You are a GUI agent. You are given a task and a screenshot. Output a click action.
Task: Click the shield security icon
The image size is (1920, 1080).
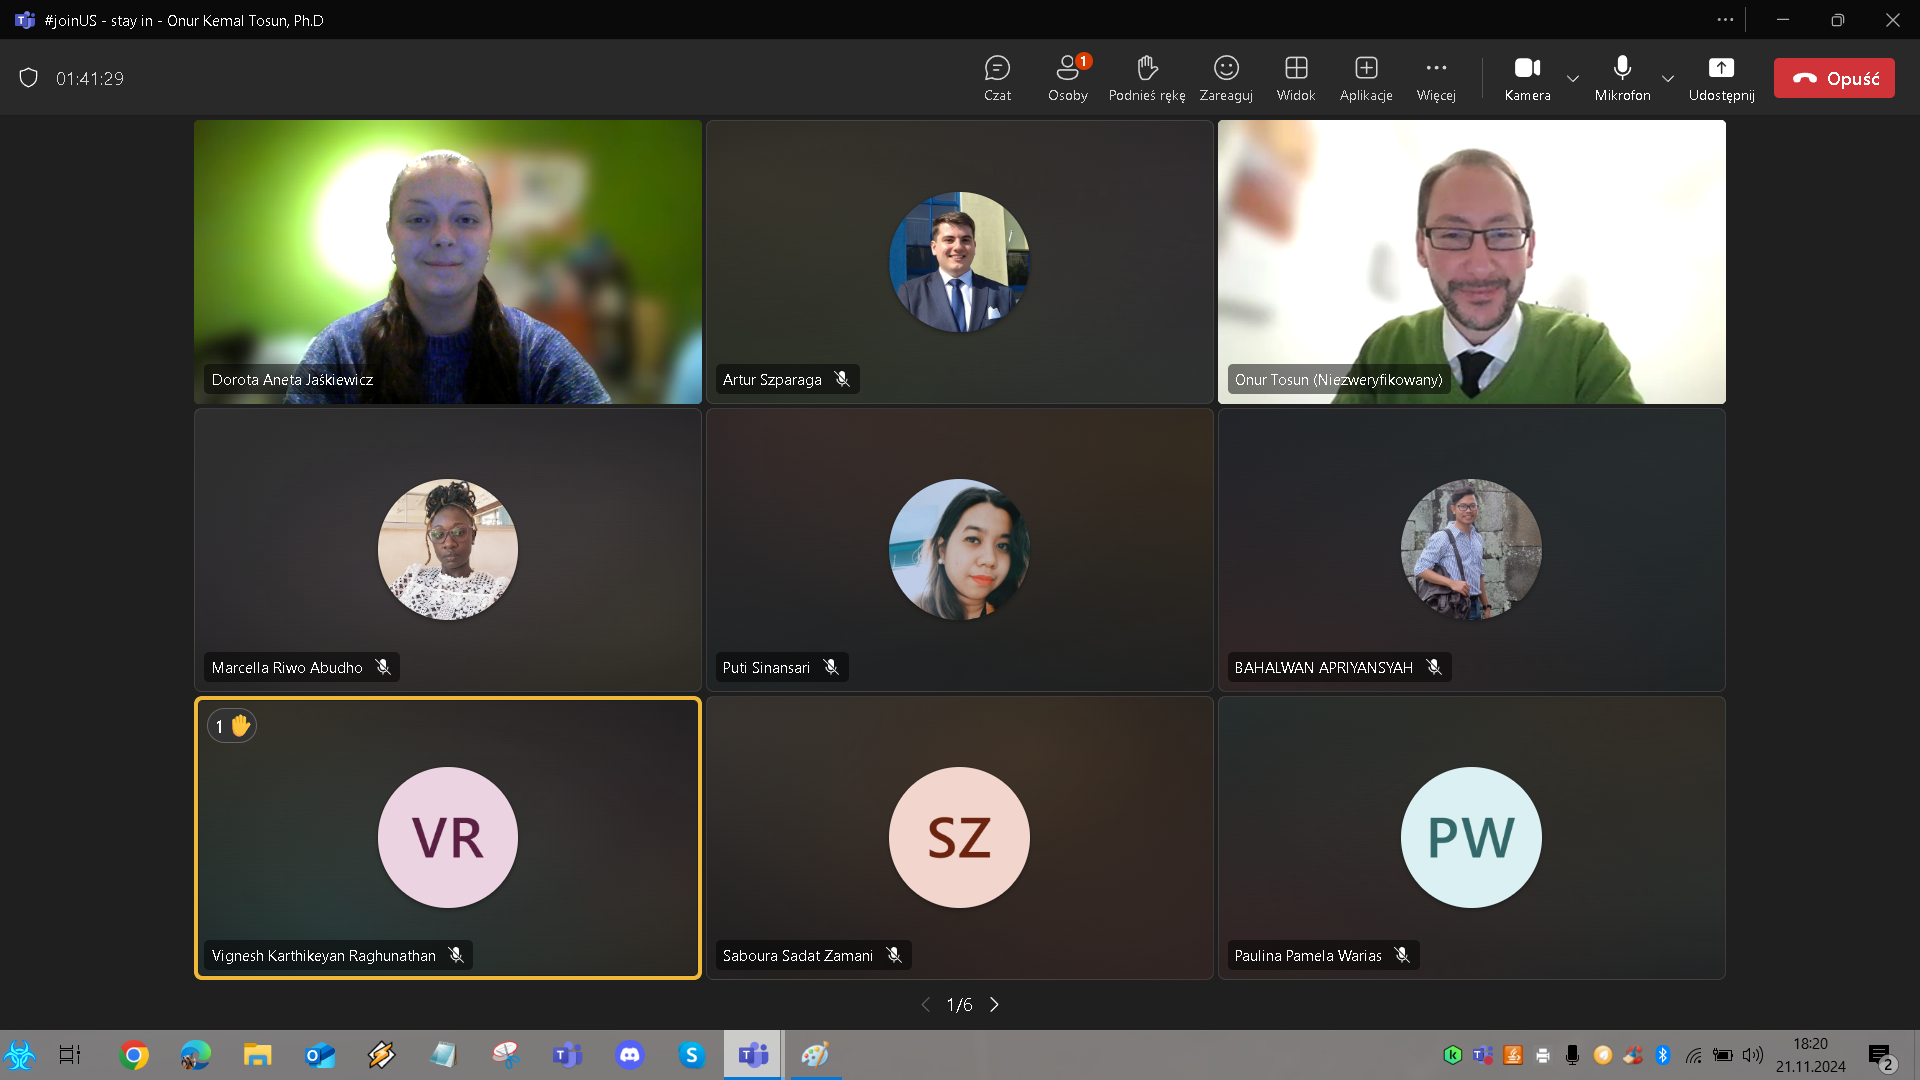tap(29, 78)
